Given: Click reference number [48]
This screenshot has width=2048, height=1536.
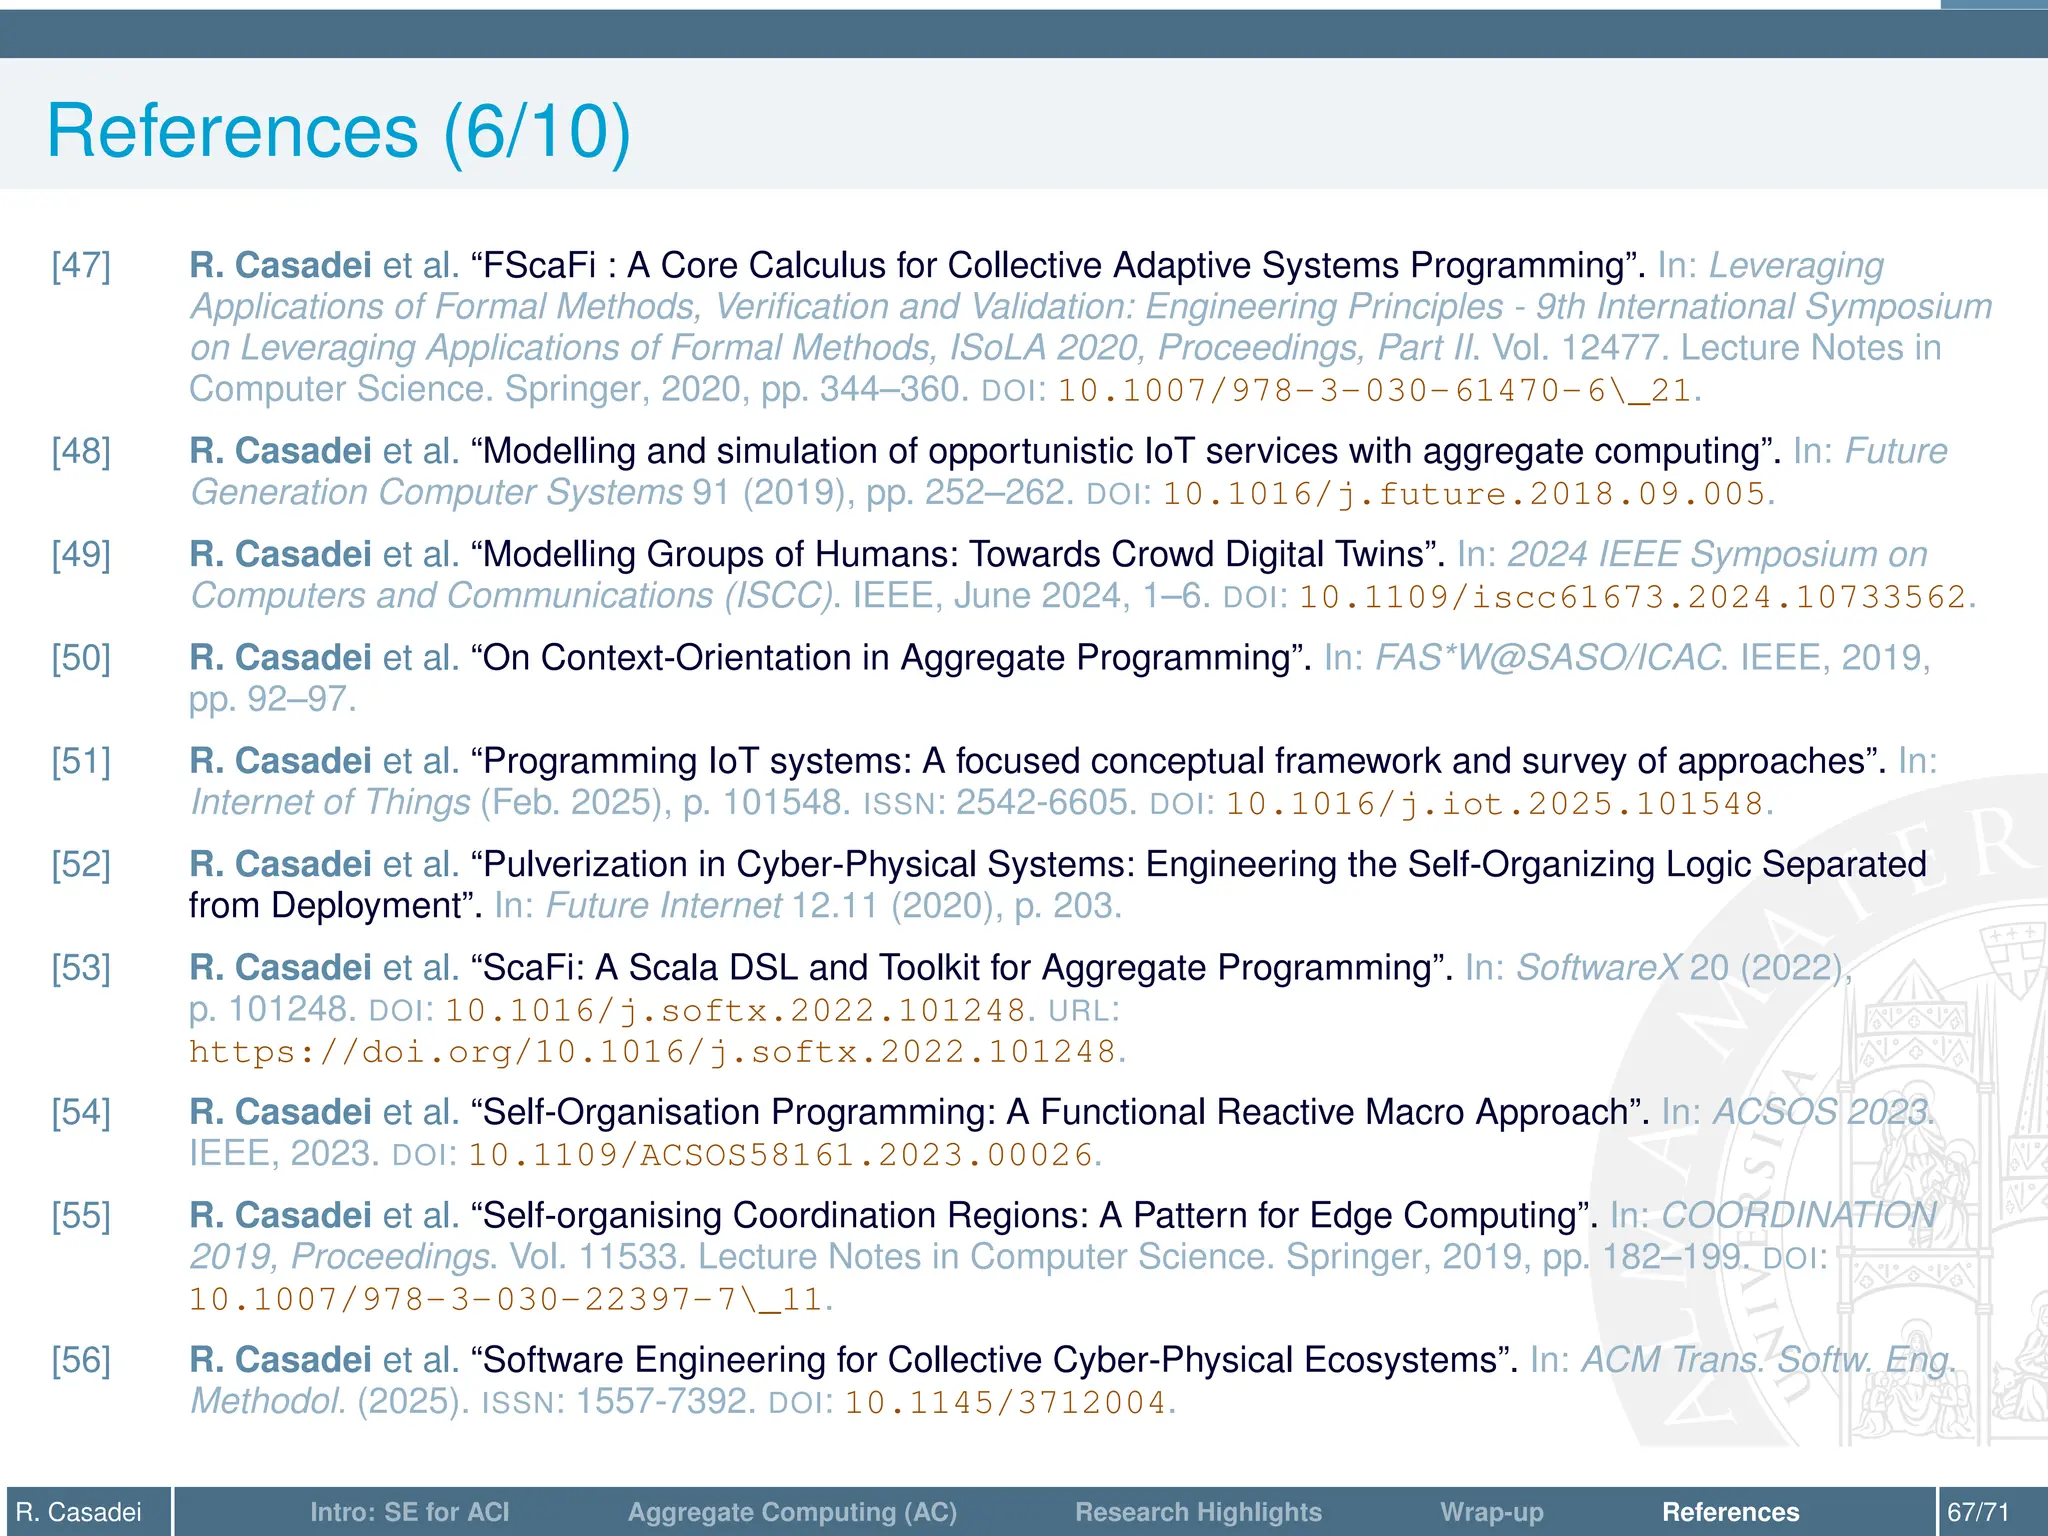Looking at the screenshot, I should 81,451.
